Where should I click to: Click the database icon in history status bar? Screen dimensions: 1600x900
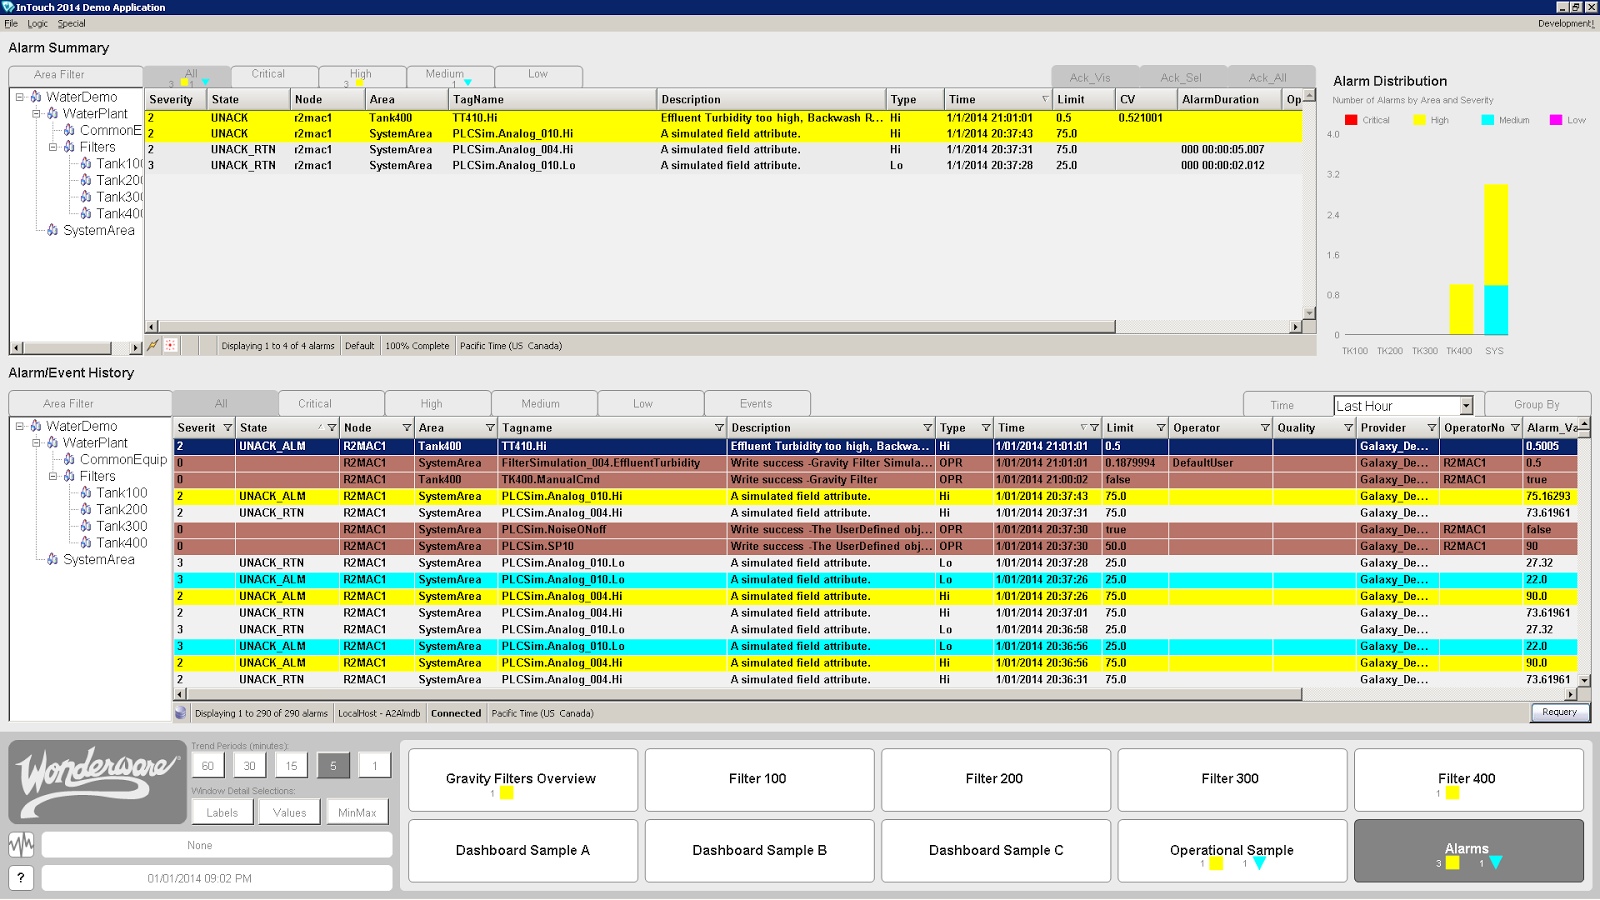coord(181,713)
